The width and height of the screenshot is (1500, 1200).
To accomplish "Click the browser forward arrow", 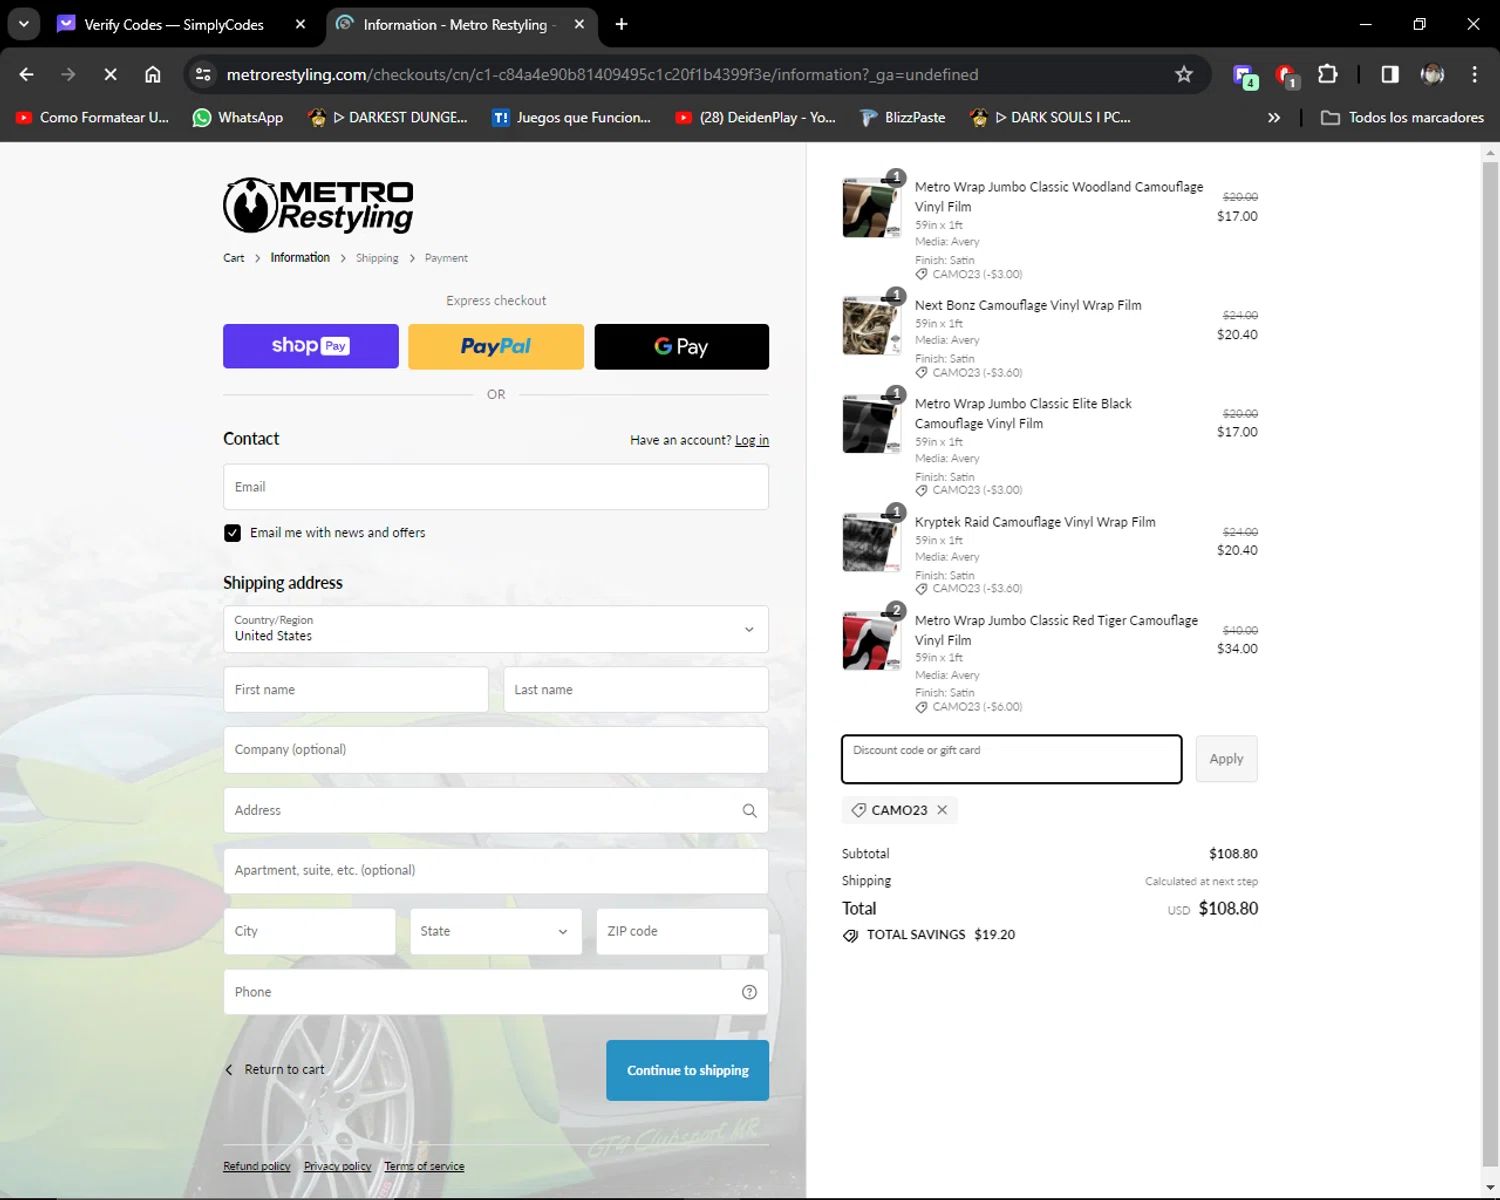I will (68, 74).
